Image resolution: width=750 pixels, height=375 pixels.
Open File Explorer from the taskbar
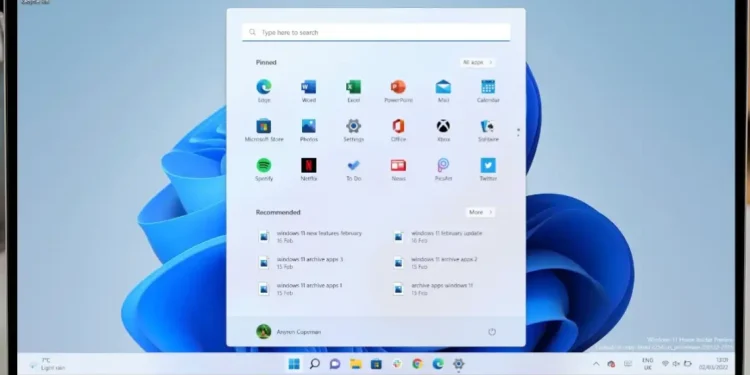click(355, 364)
